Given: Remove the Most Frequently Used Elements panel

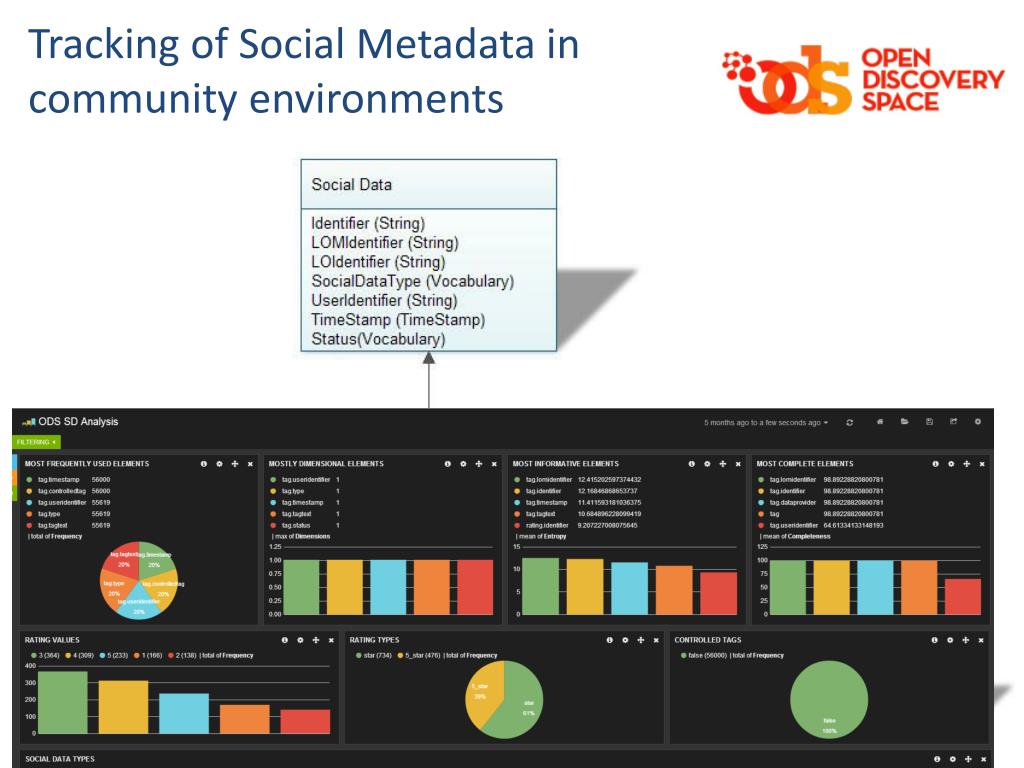Looking at the screenshot, I should (250, 464).
